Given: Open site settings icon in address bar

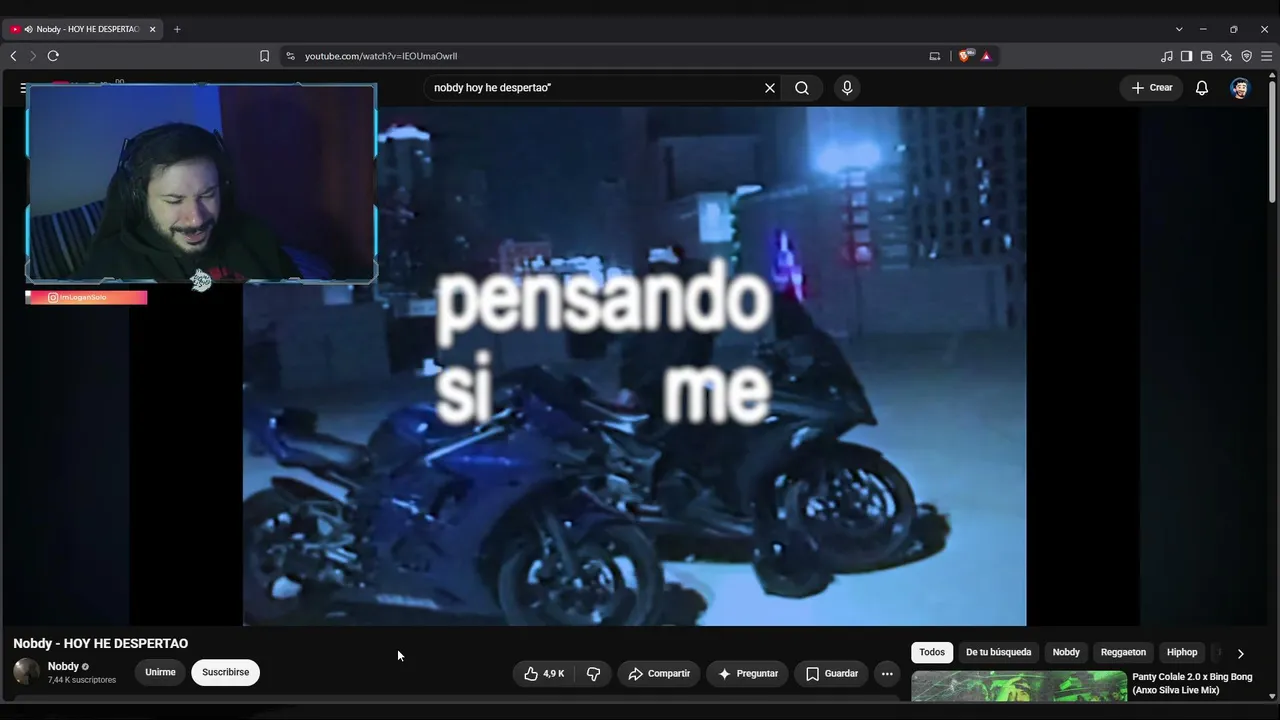Looking at the screenshot, I should [x=291, y=56].
